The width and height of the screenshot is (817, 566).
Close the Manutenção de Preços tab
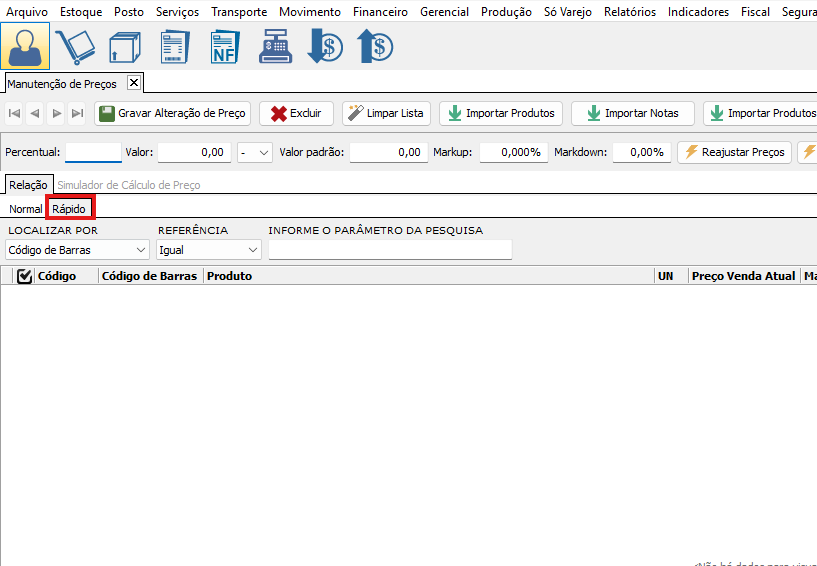(x=134, y=83)
